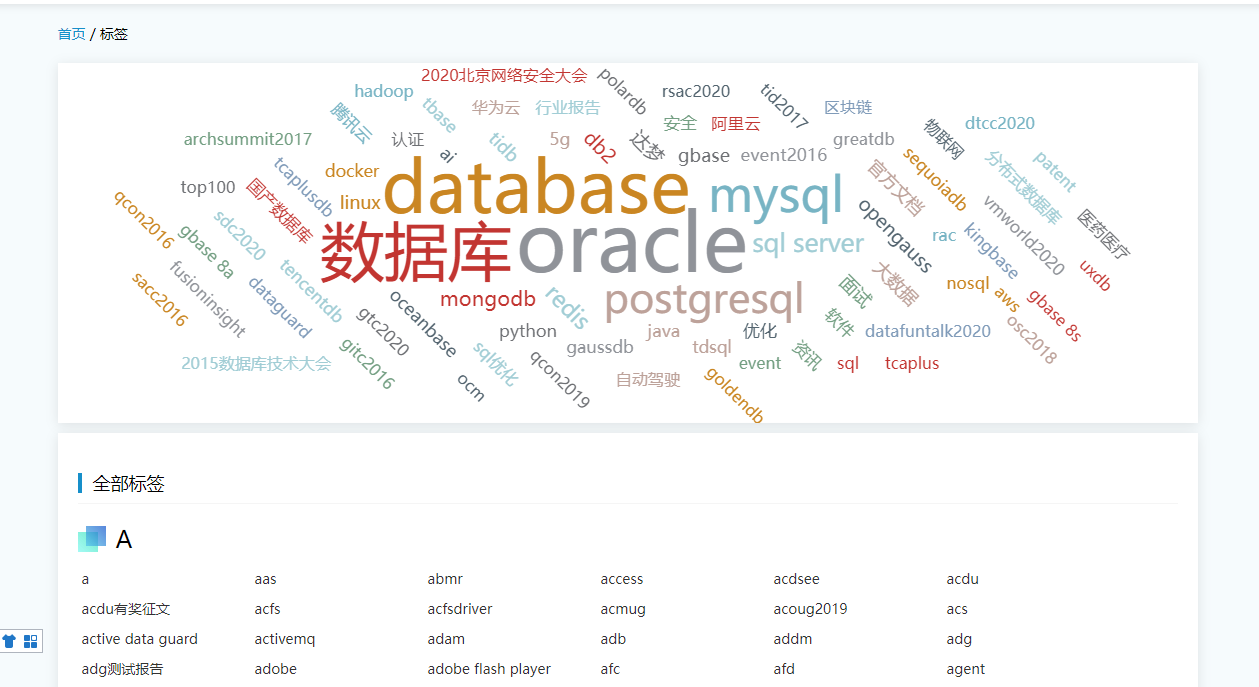Viewport: 1259px width, 687px height.
Task: Select the 'mysql' tag in word cloud
Action: pyautogui.click(x=776, y=197)
